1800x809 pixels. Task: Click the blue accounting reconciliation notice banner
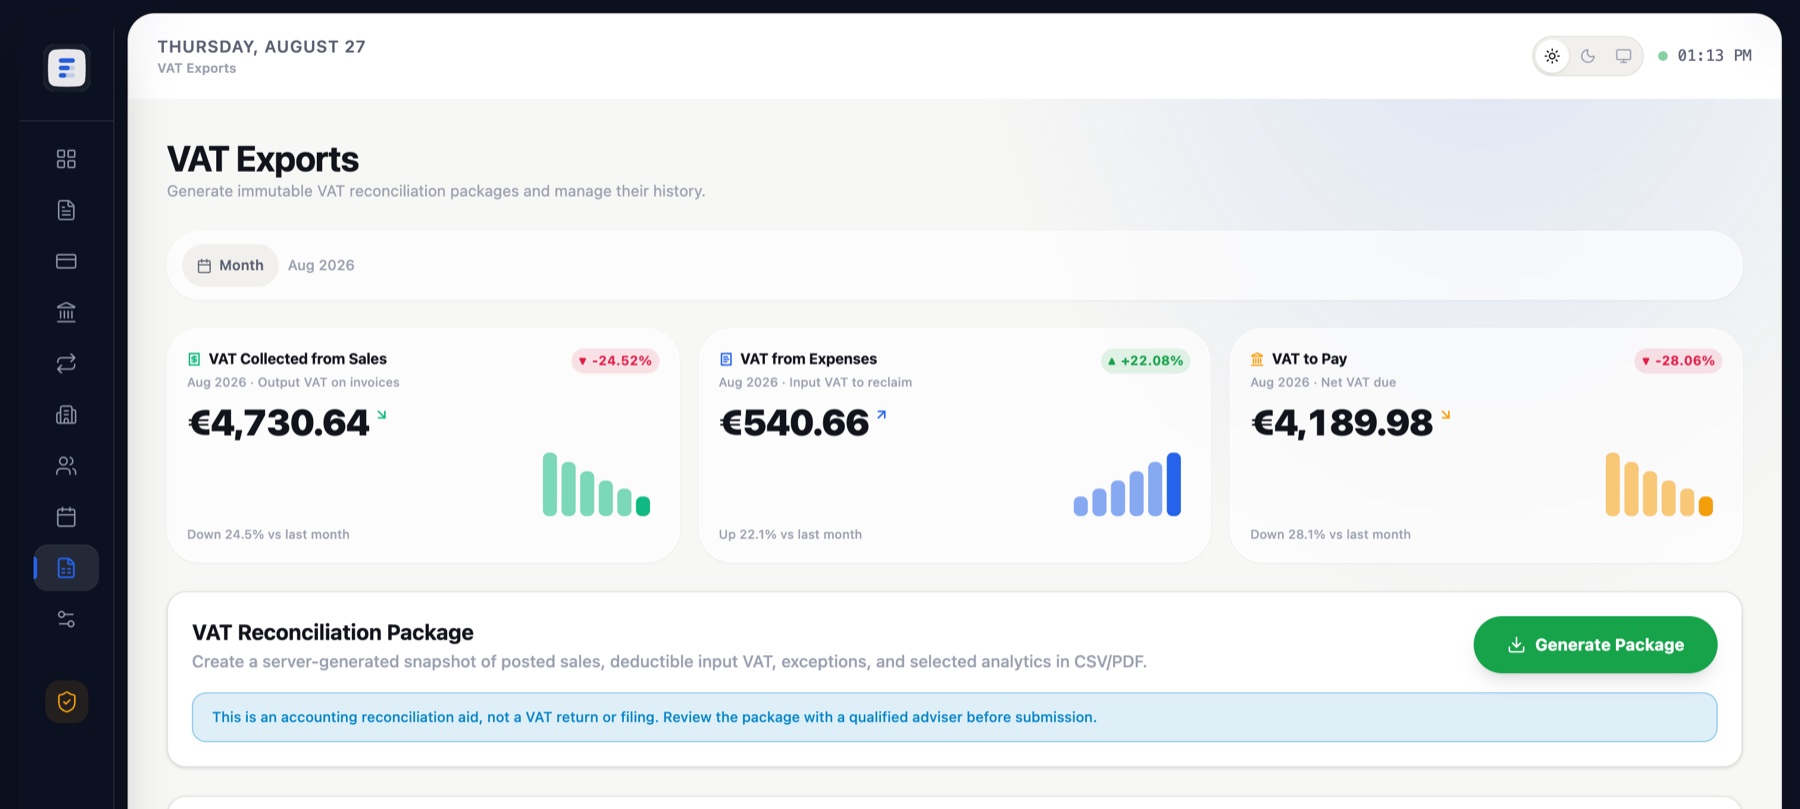tap(954, 717)
